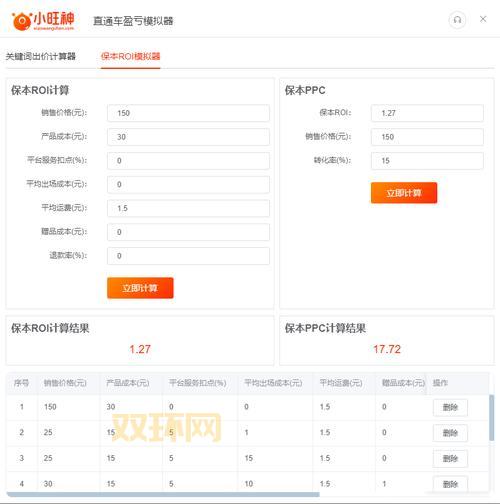This screenshot has width=500, height=504.
Task: Click the 平均运费 input field
Action: (x=188, y=208)
